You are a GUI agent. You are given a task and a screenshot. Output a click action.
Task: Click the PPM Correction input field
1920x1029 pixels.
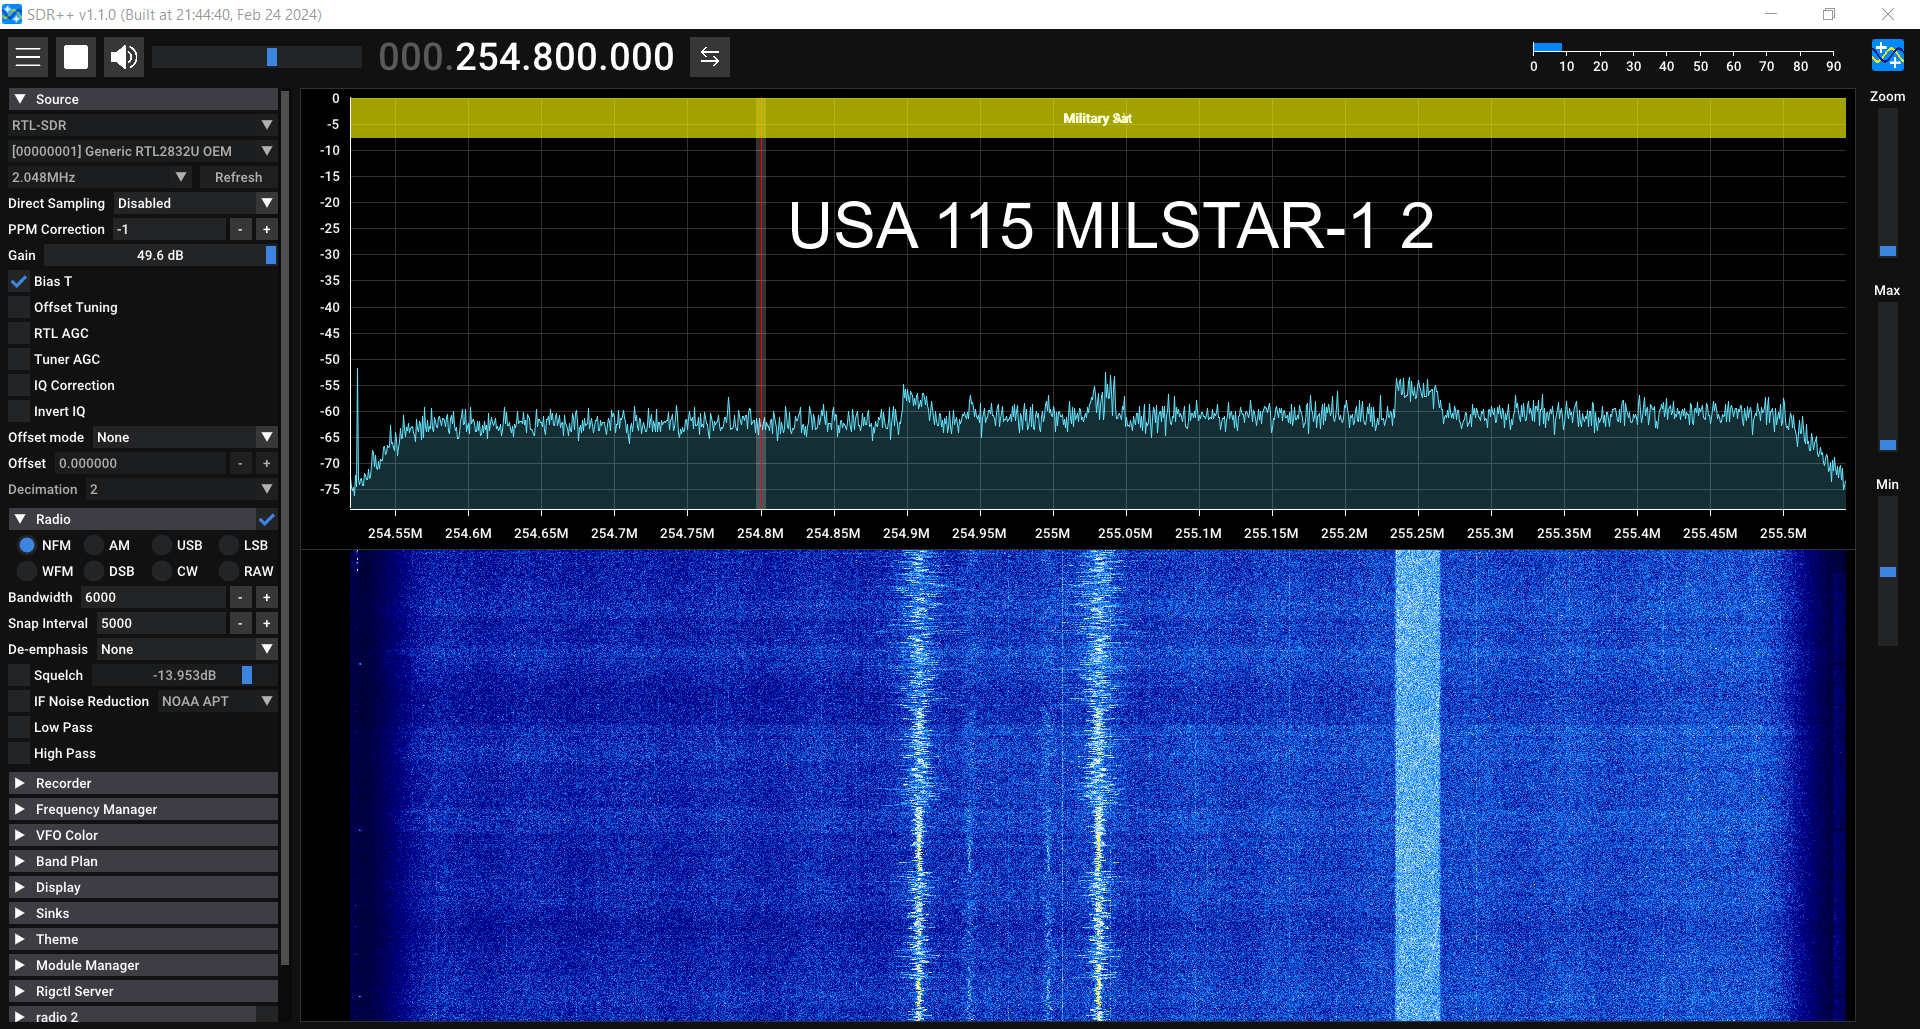click(x=169, y=229)
